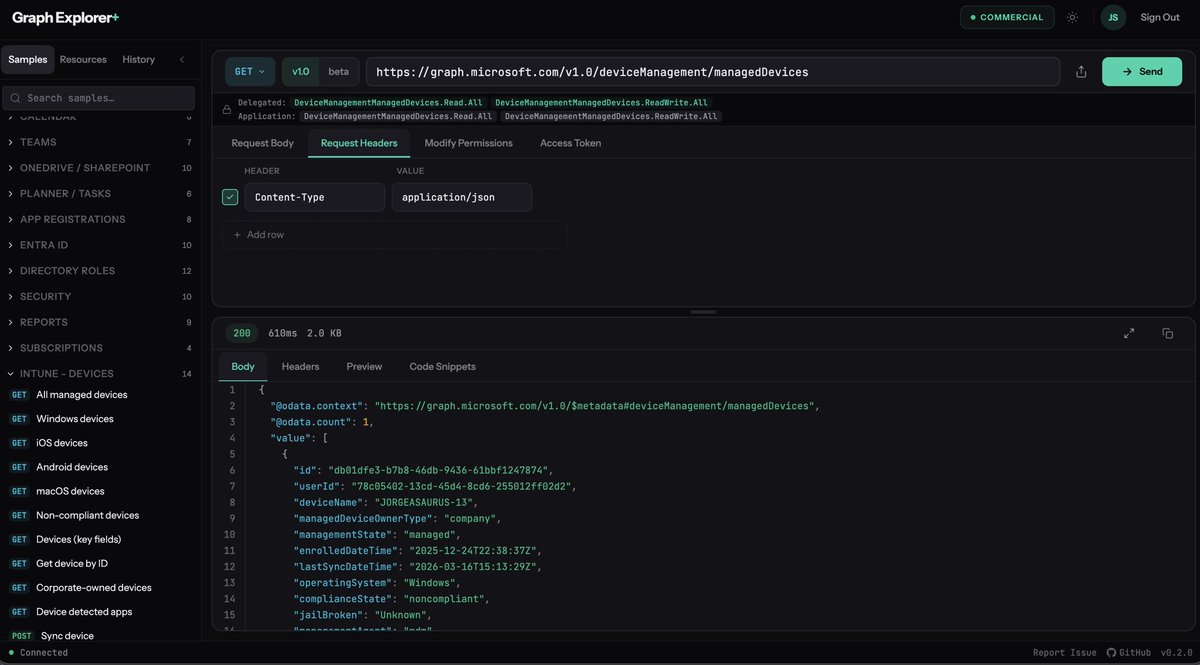
Task: Expand Entra ID category
Action: 100,245
